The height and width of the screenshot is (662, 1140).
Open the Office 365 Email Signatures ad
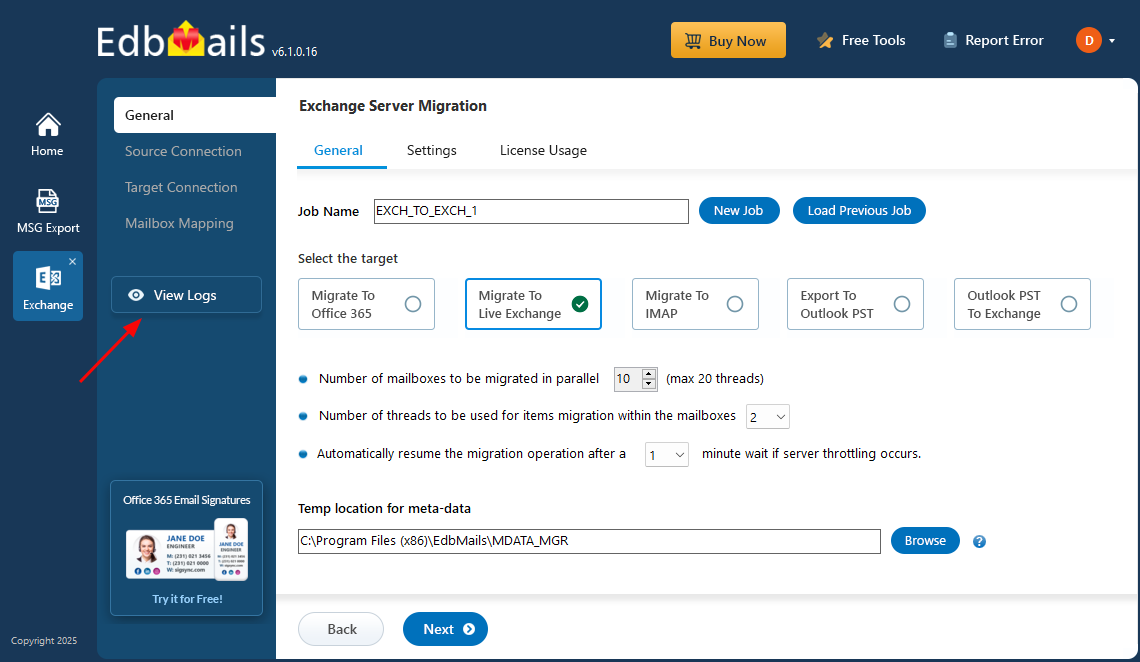point(186,548)
